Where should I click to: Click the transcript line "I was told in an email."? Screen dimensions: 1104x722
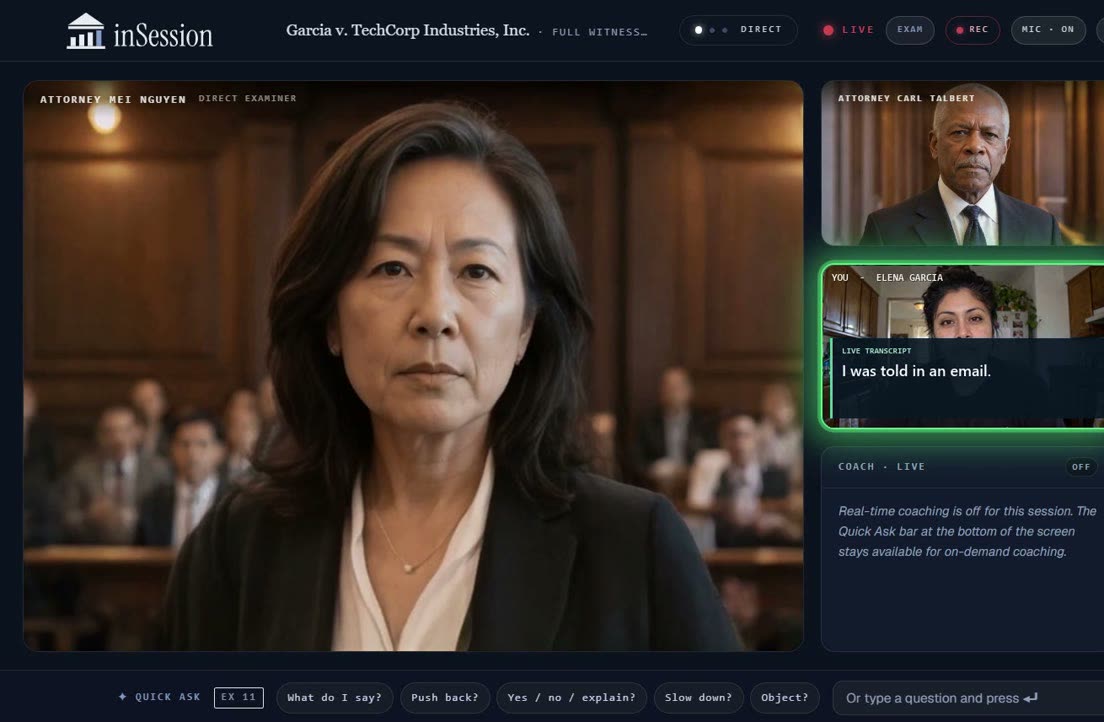(x=916, y=371)
